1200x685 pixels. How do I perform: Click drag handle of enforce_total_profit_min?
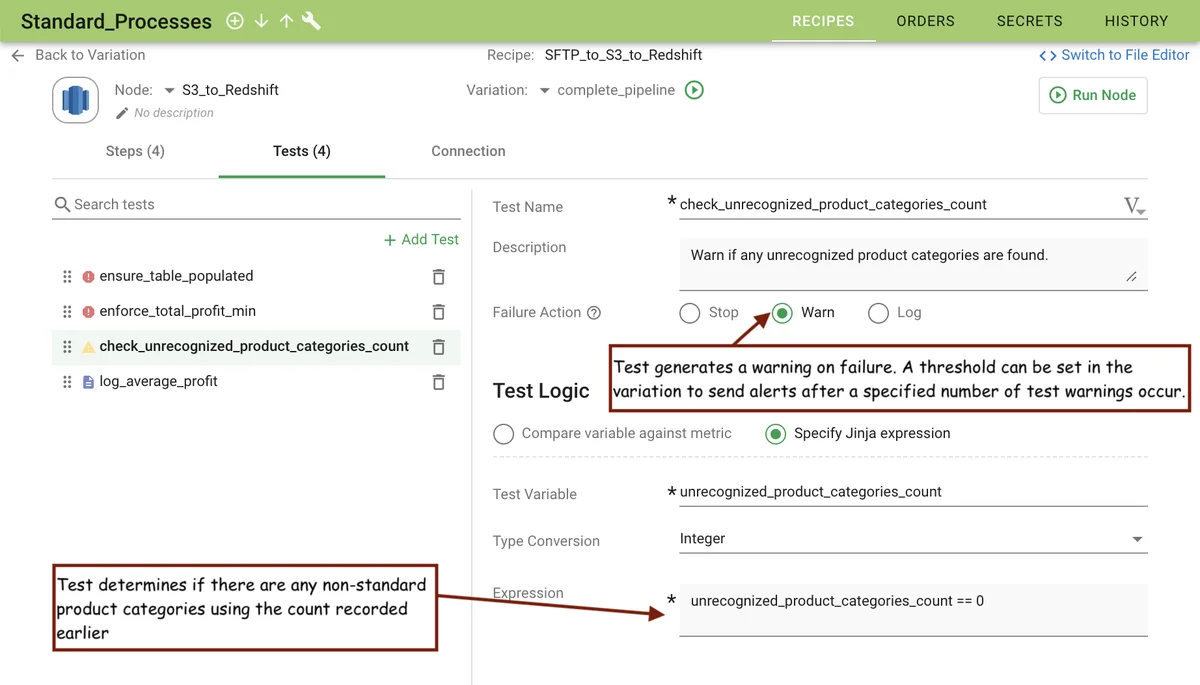67,312
